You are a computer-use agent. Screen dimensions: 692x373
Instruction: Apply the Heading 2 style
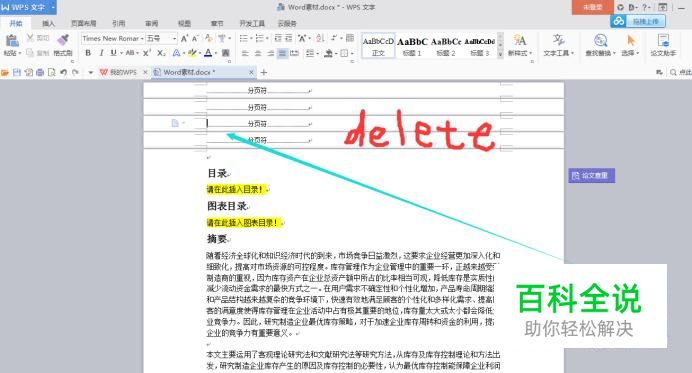coord(446,45)
